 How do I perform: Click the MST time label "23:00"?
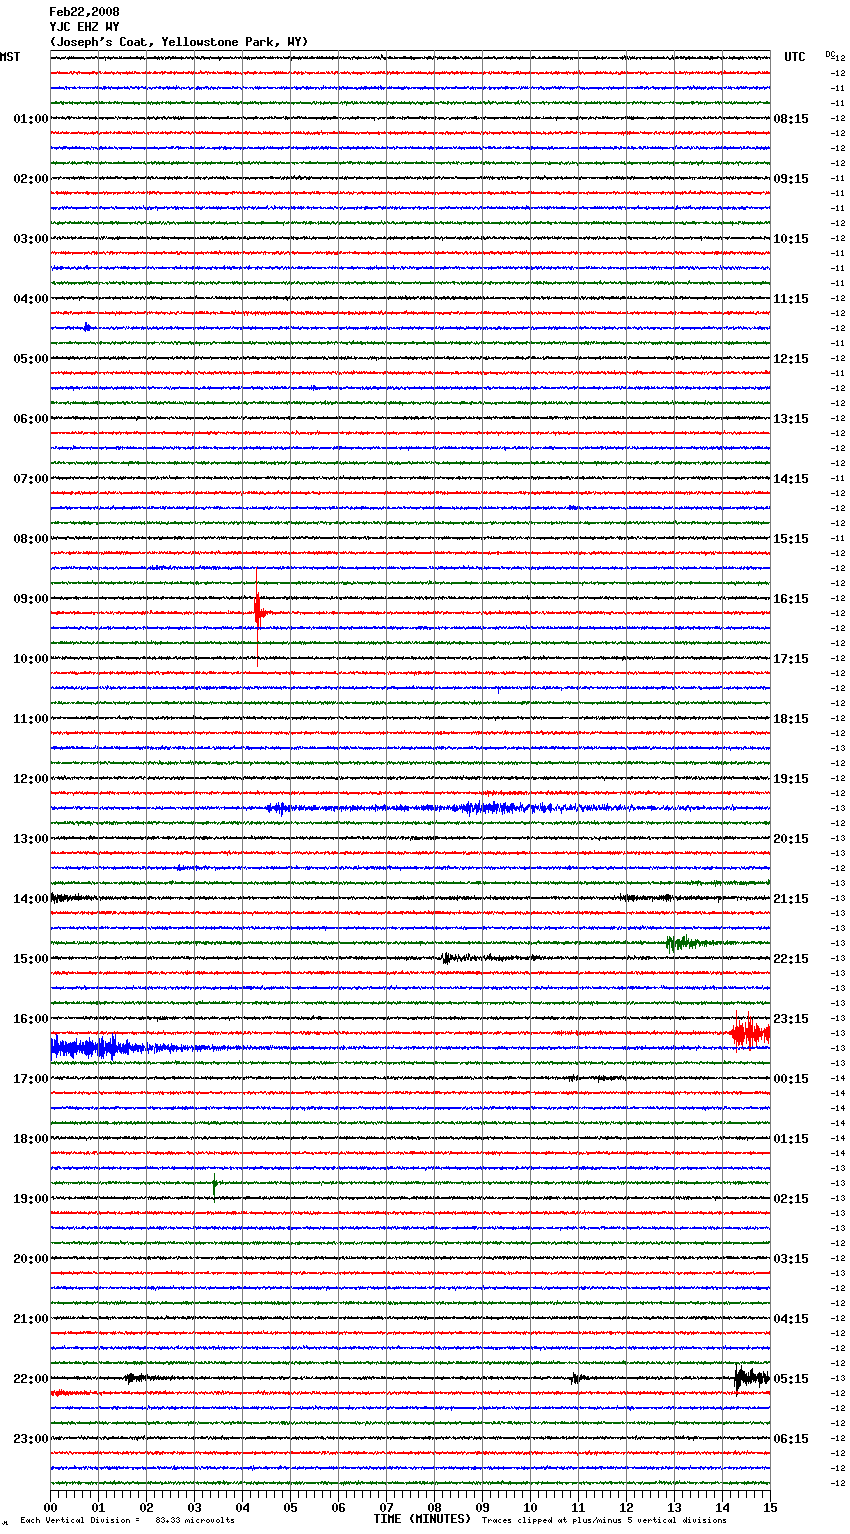click(x=31, y=1439)
